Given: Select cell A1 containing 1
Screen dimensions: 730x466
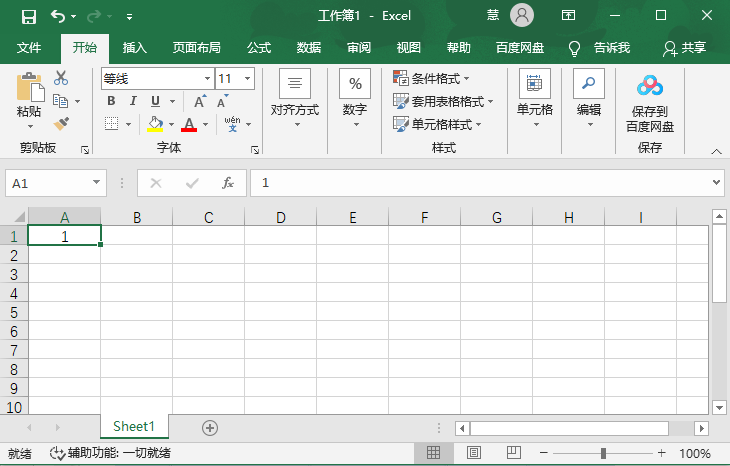Looking at the screenshot, I should pos(65,236).
